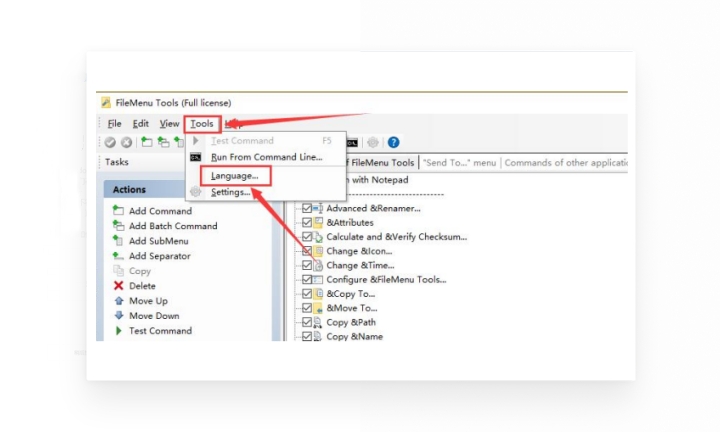Click the Calculate and Verify Checksum icon
This screenshot has height=432, width=720.
[318, 237]
